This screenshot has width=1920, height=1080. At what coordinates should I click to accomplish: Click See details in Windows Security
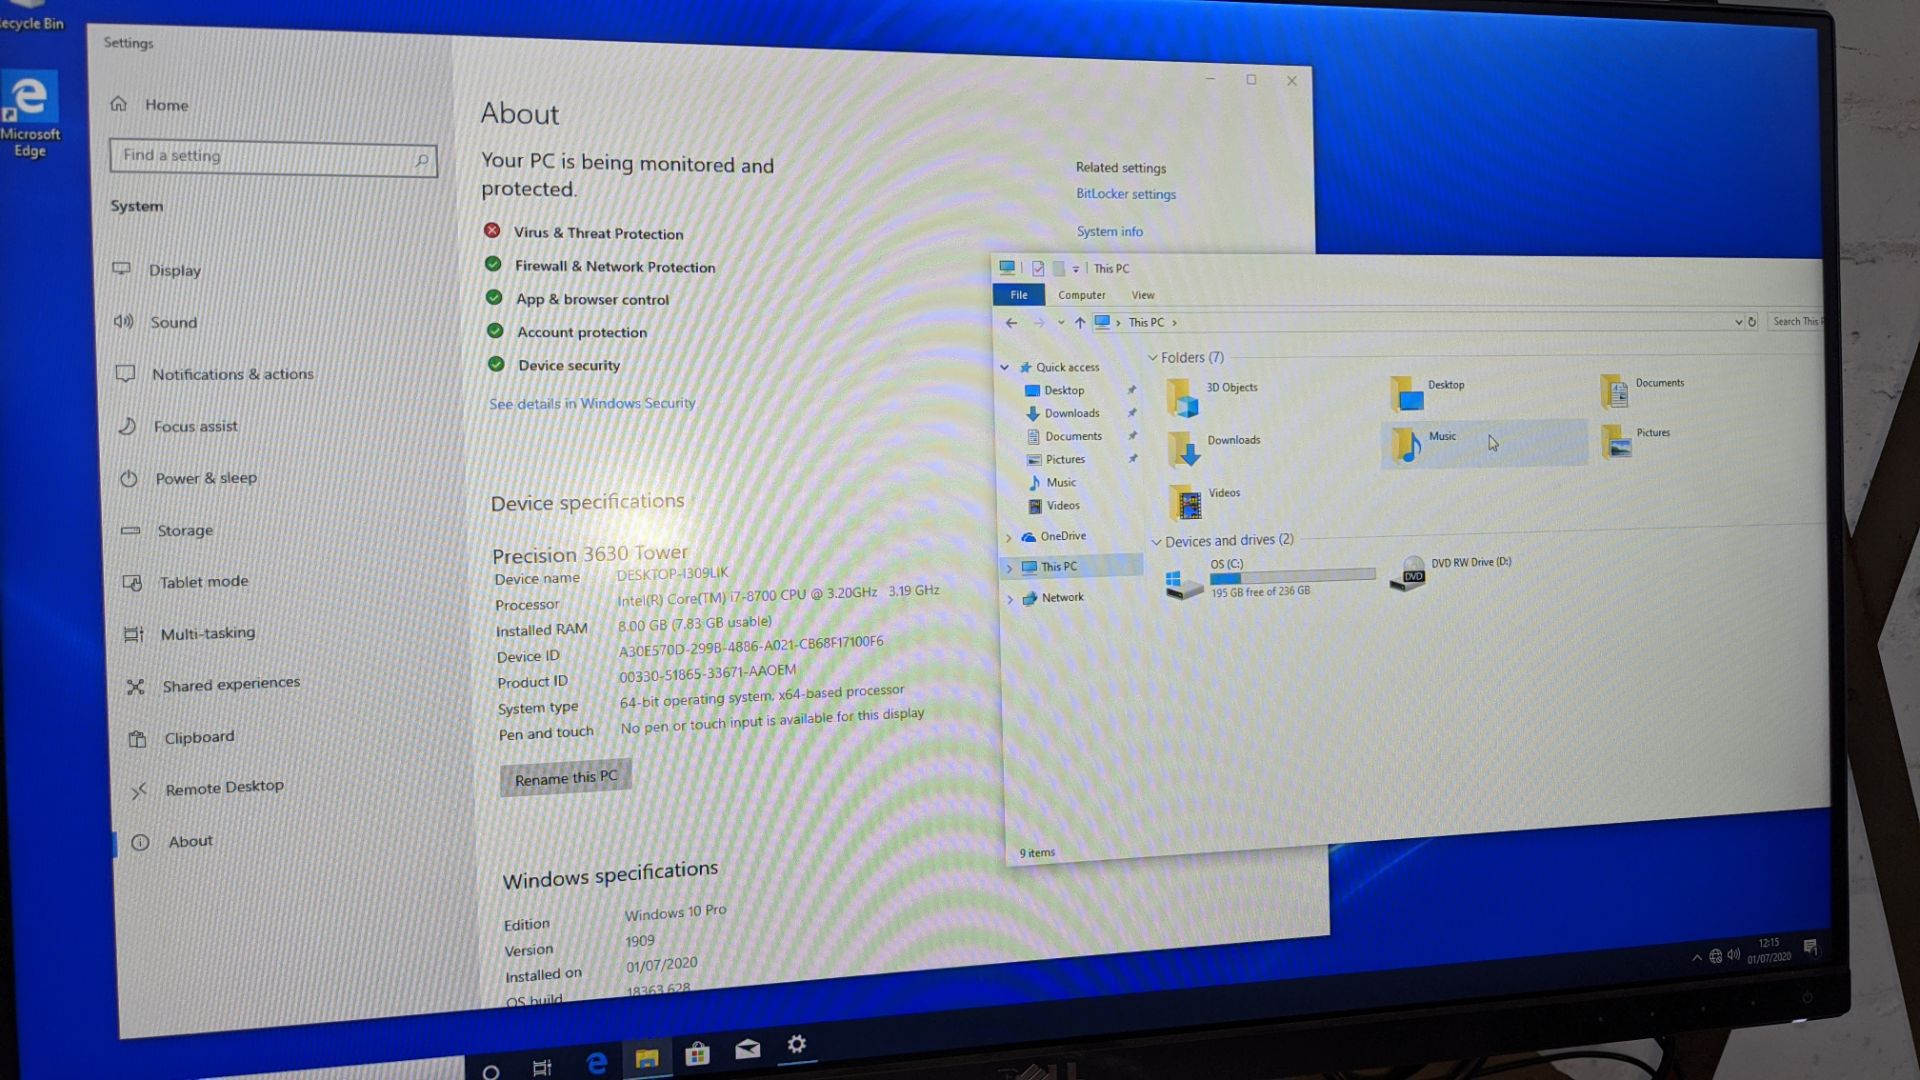[x=592, y=403]
